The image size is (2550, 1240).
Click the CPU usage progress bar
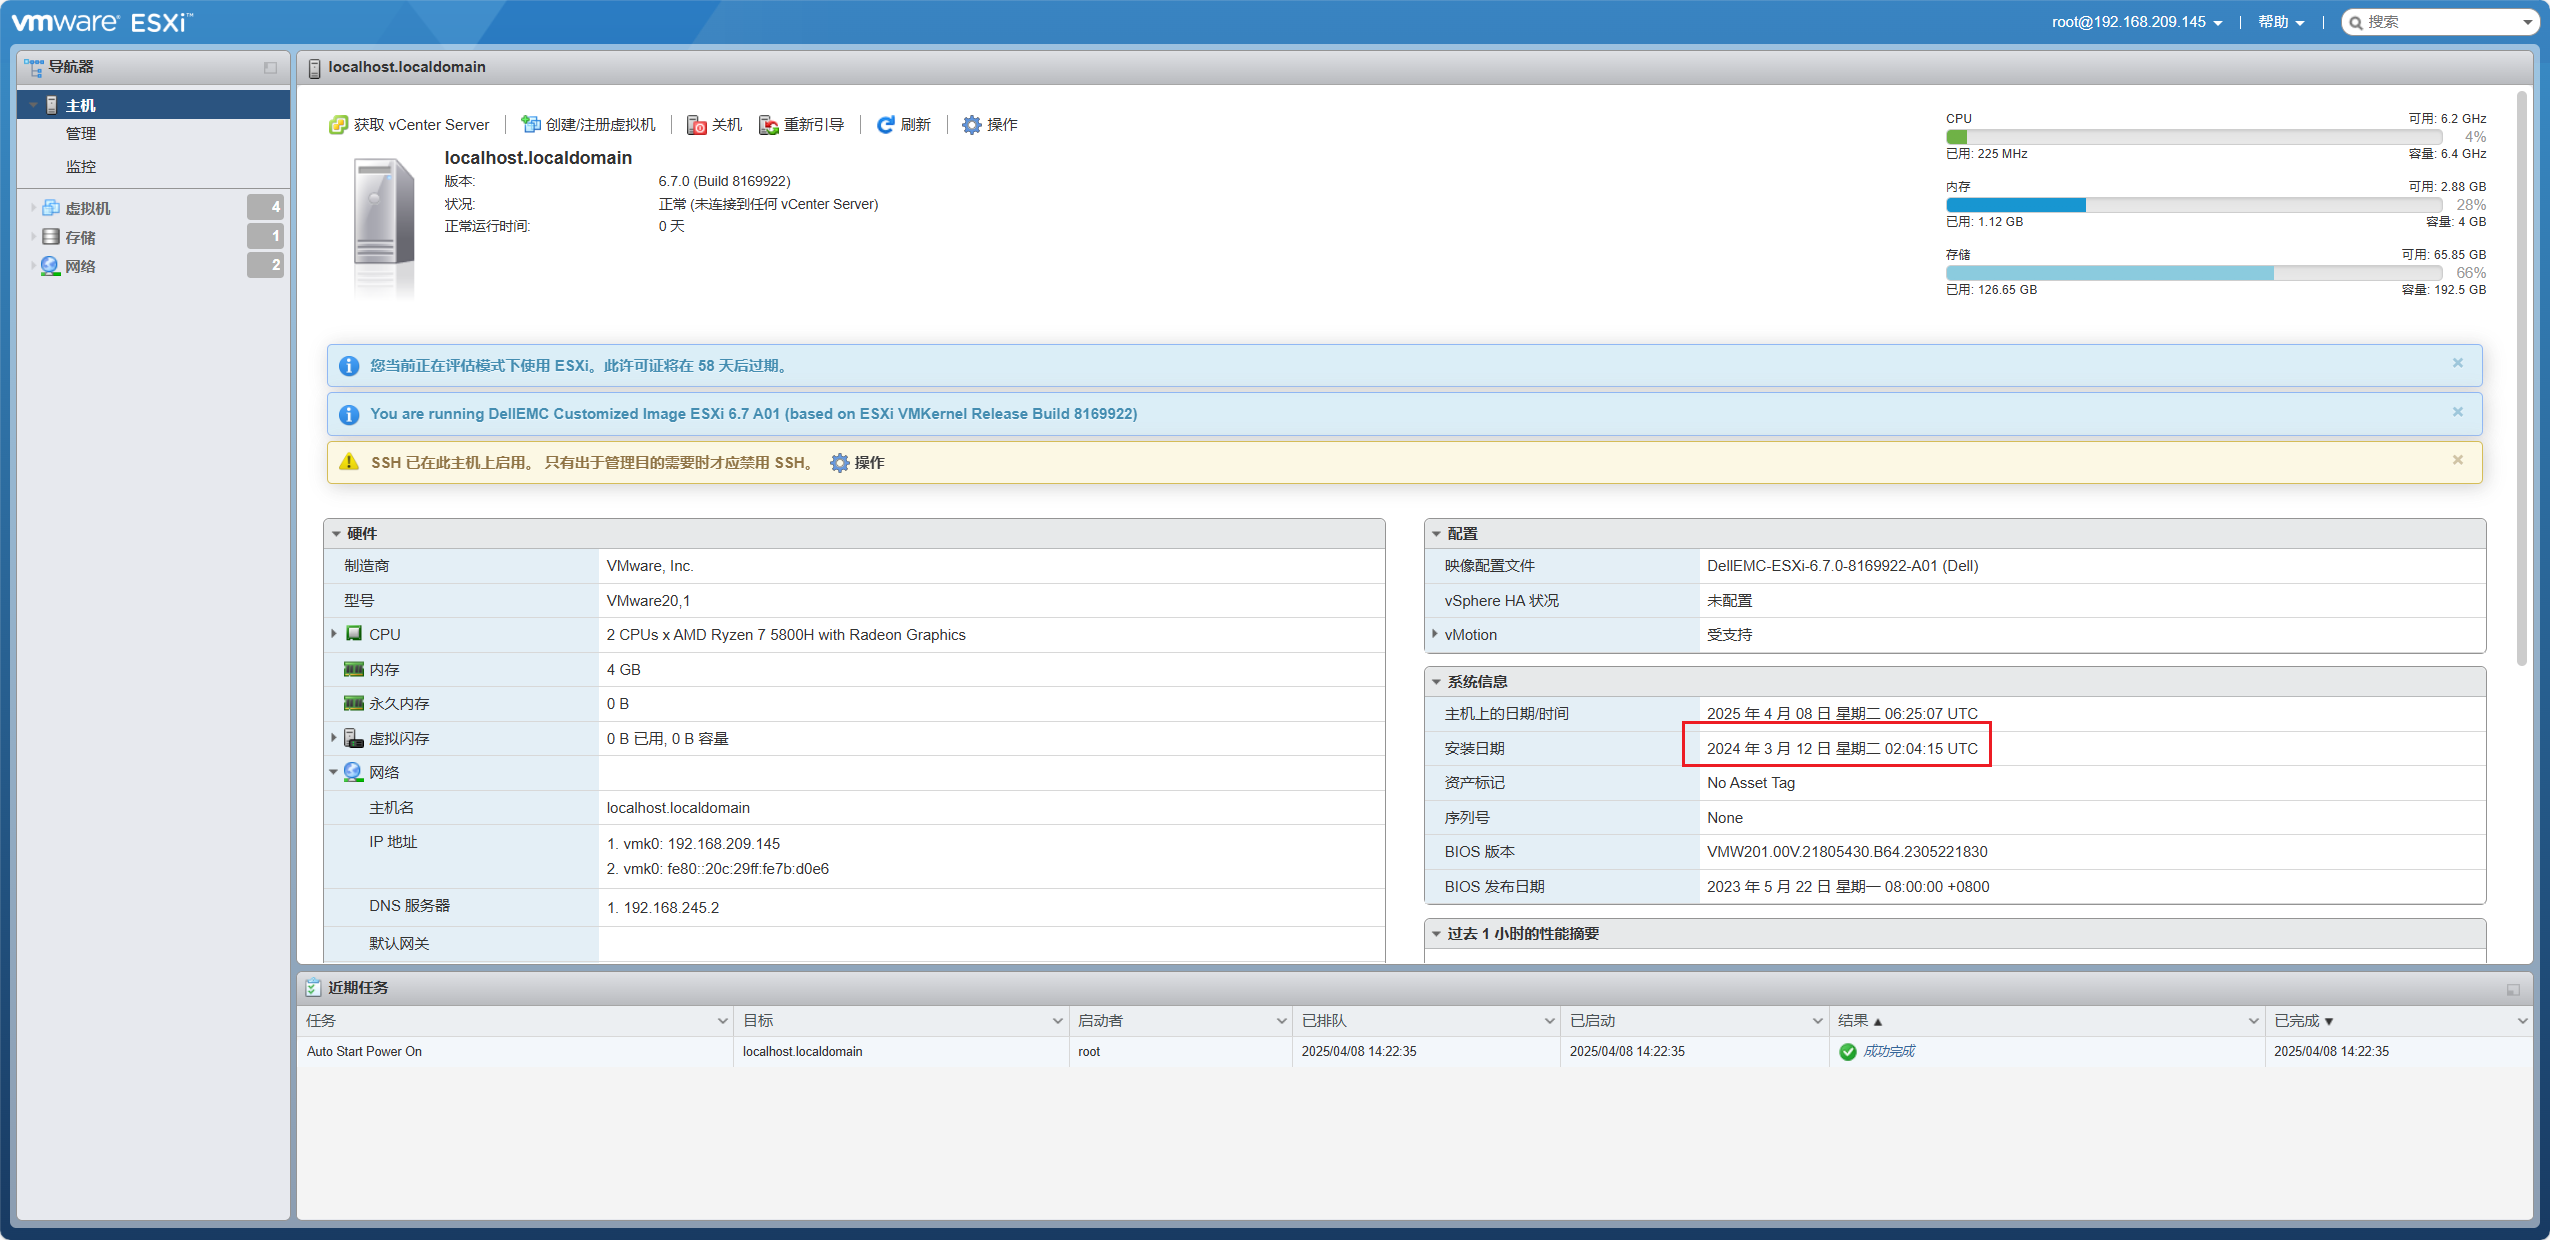click(2194, 137)
